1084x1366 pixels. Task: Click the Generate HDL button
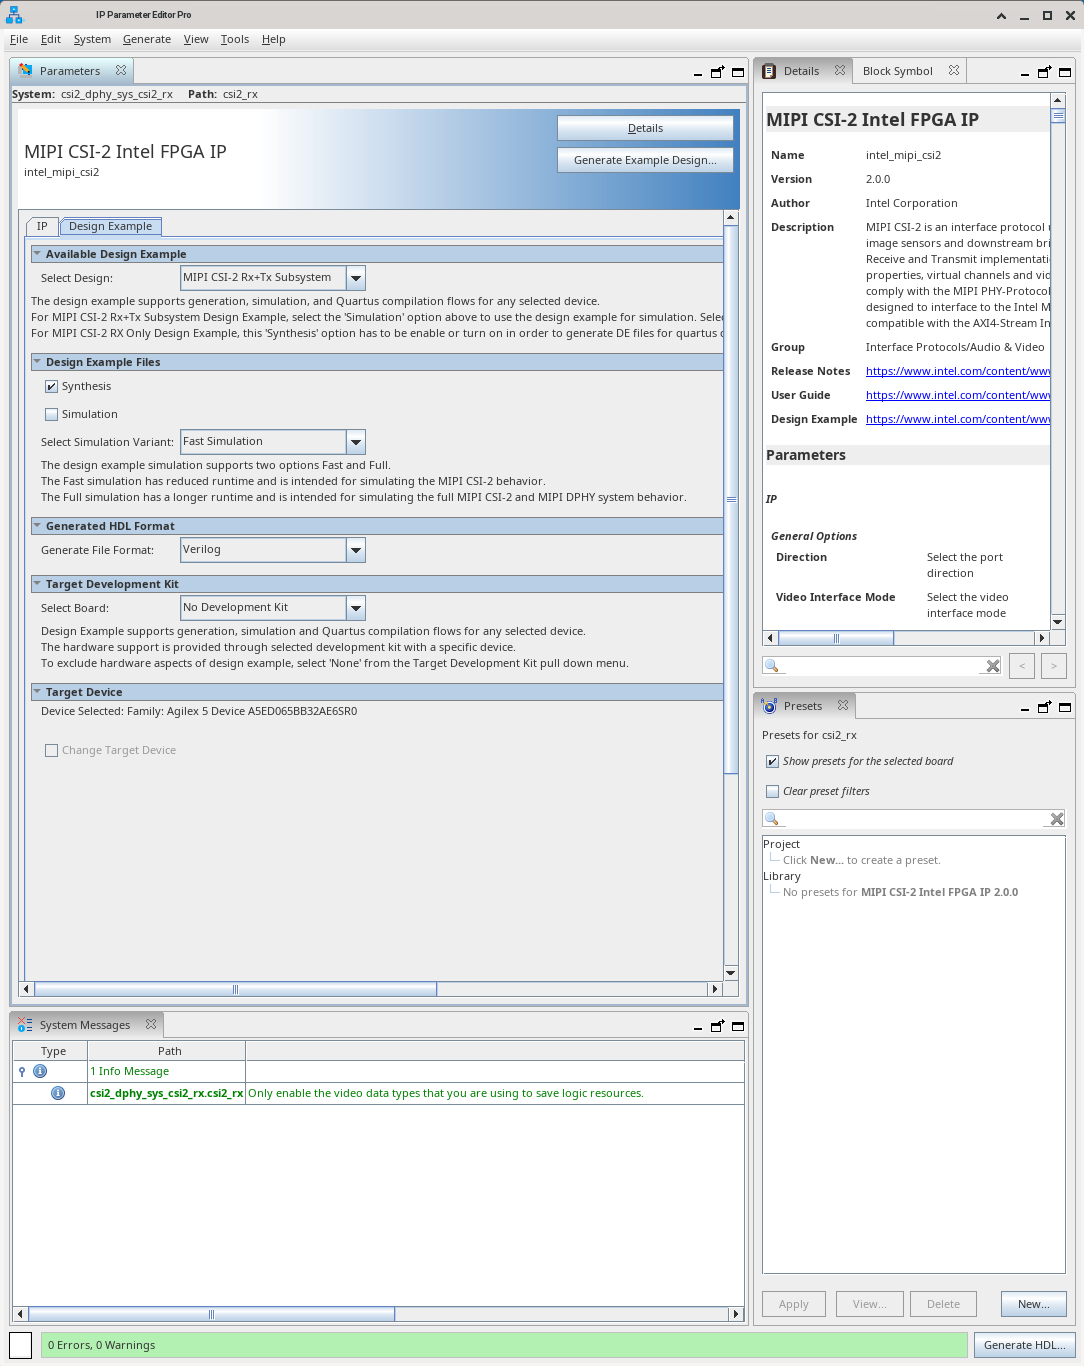pyautogui.click(x=1025, y=1345)
